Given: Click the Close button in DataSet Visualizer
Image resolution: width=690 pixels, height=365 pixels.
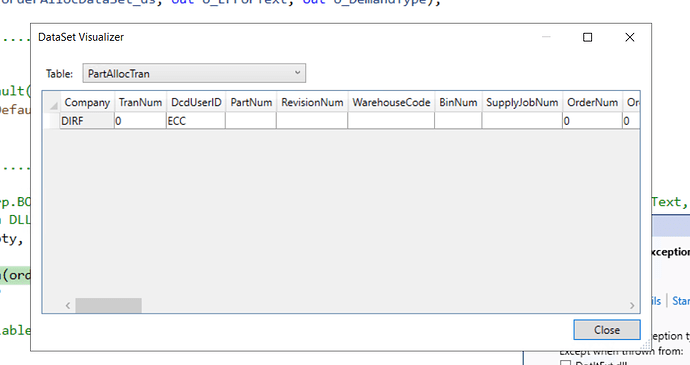Looking at the screenshot, I should click(607, 330).
